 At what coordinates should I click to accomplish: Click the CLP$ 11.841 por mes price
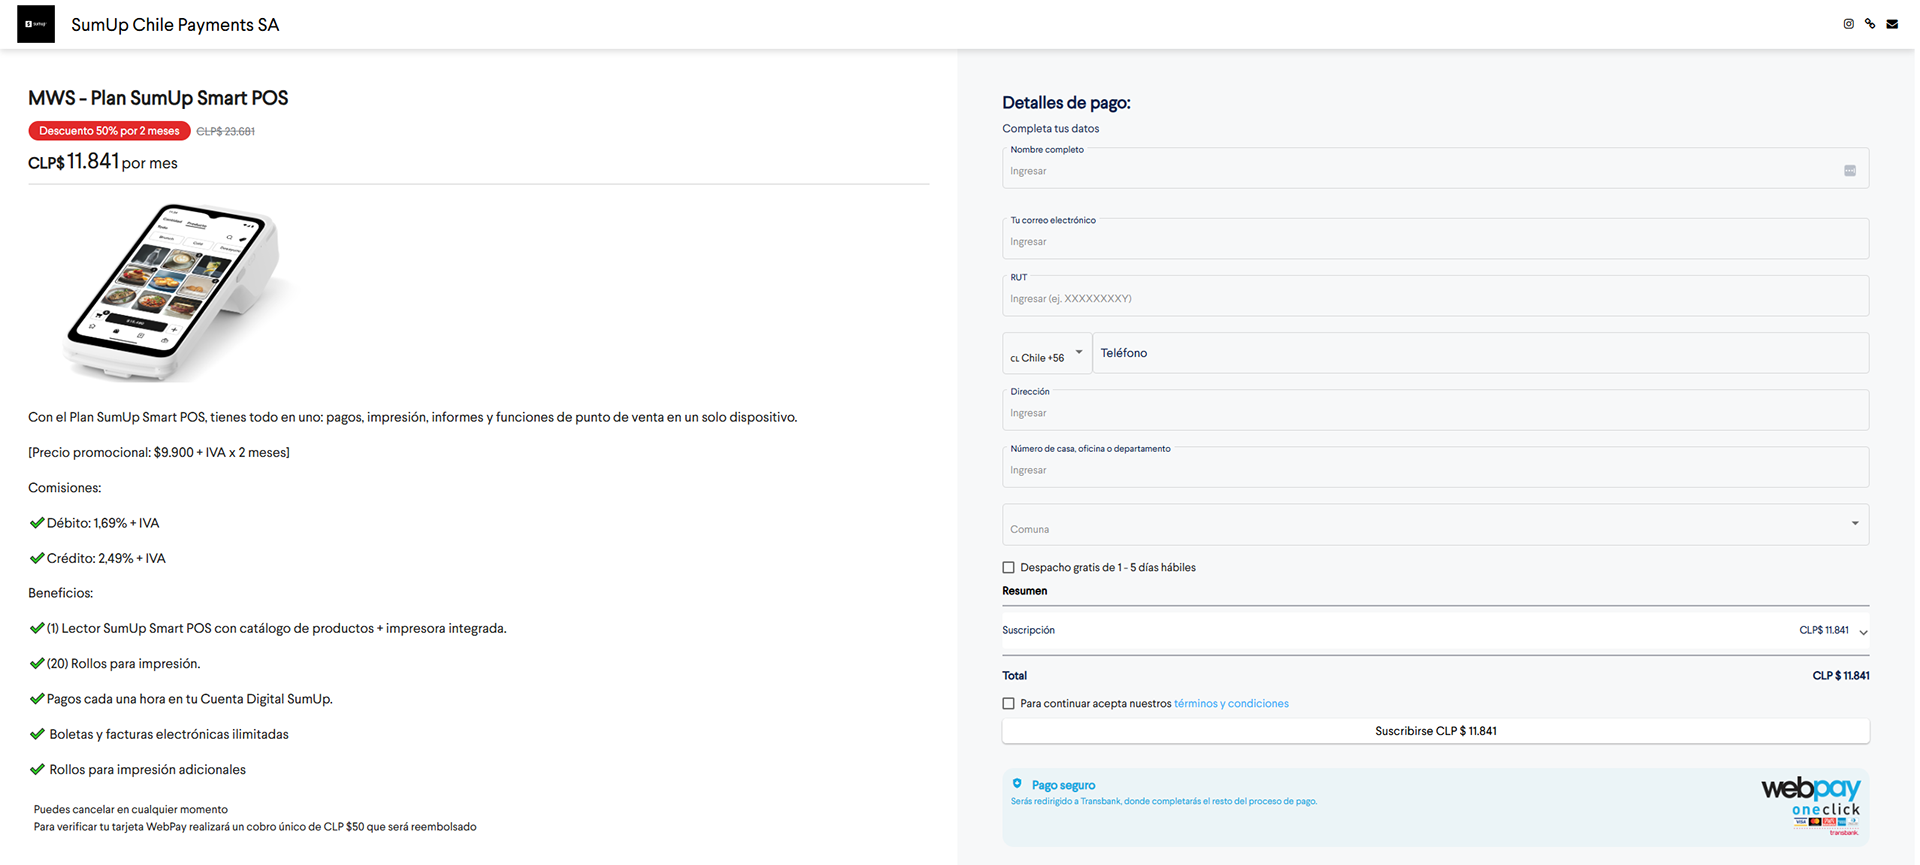(x=103, y=162)
